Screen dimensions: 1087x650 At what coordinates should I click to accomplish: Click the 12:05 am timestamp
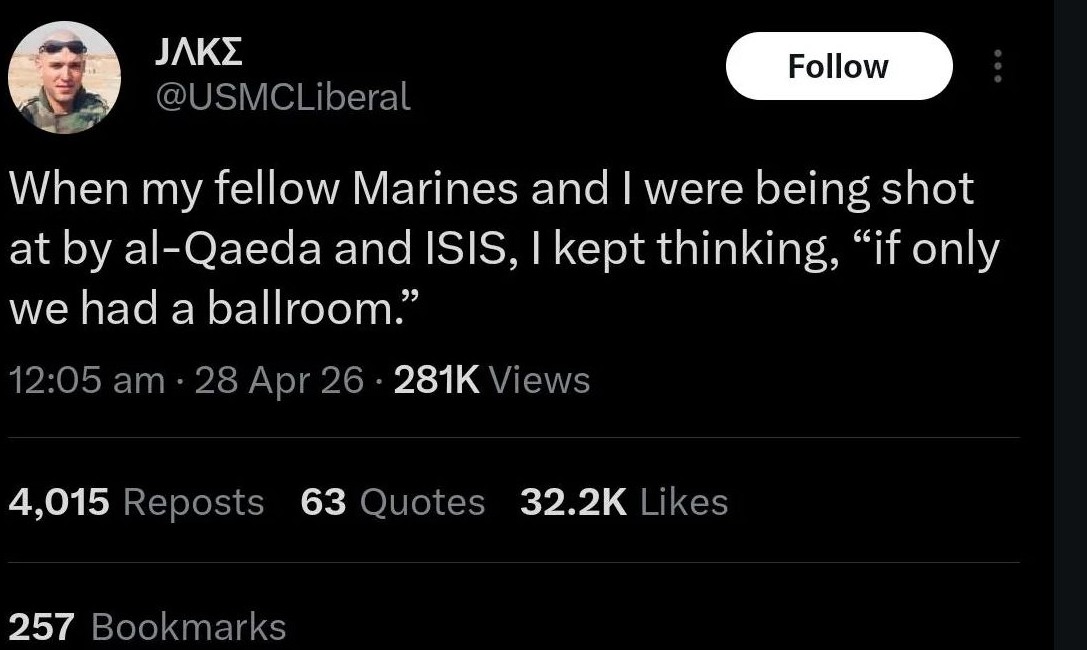pos(86,380)
